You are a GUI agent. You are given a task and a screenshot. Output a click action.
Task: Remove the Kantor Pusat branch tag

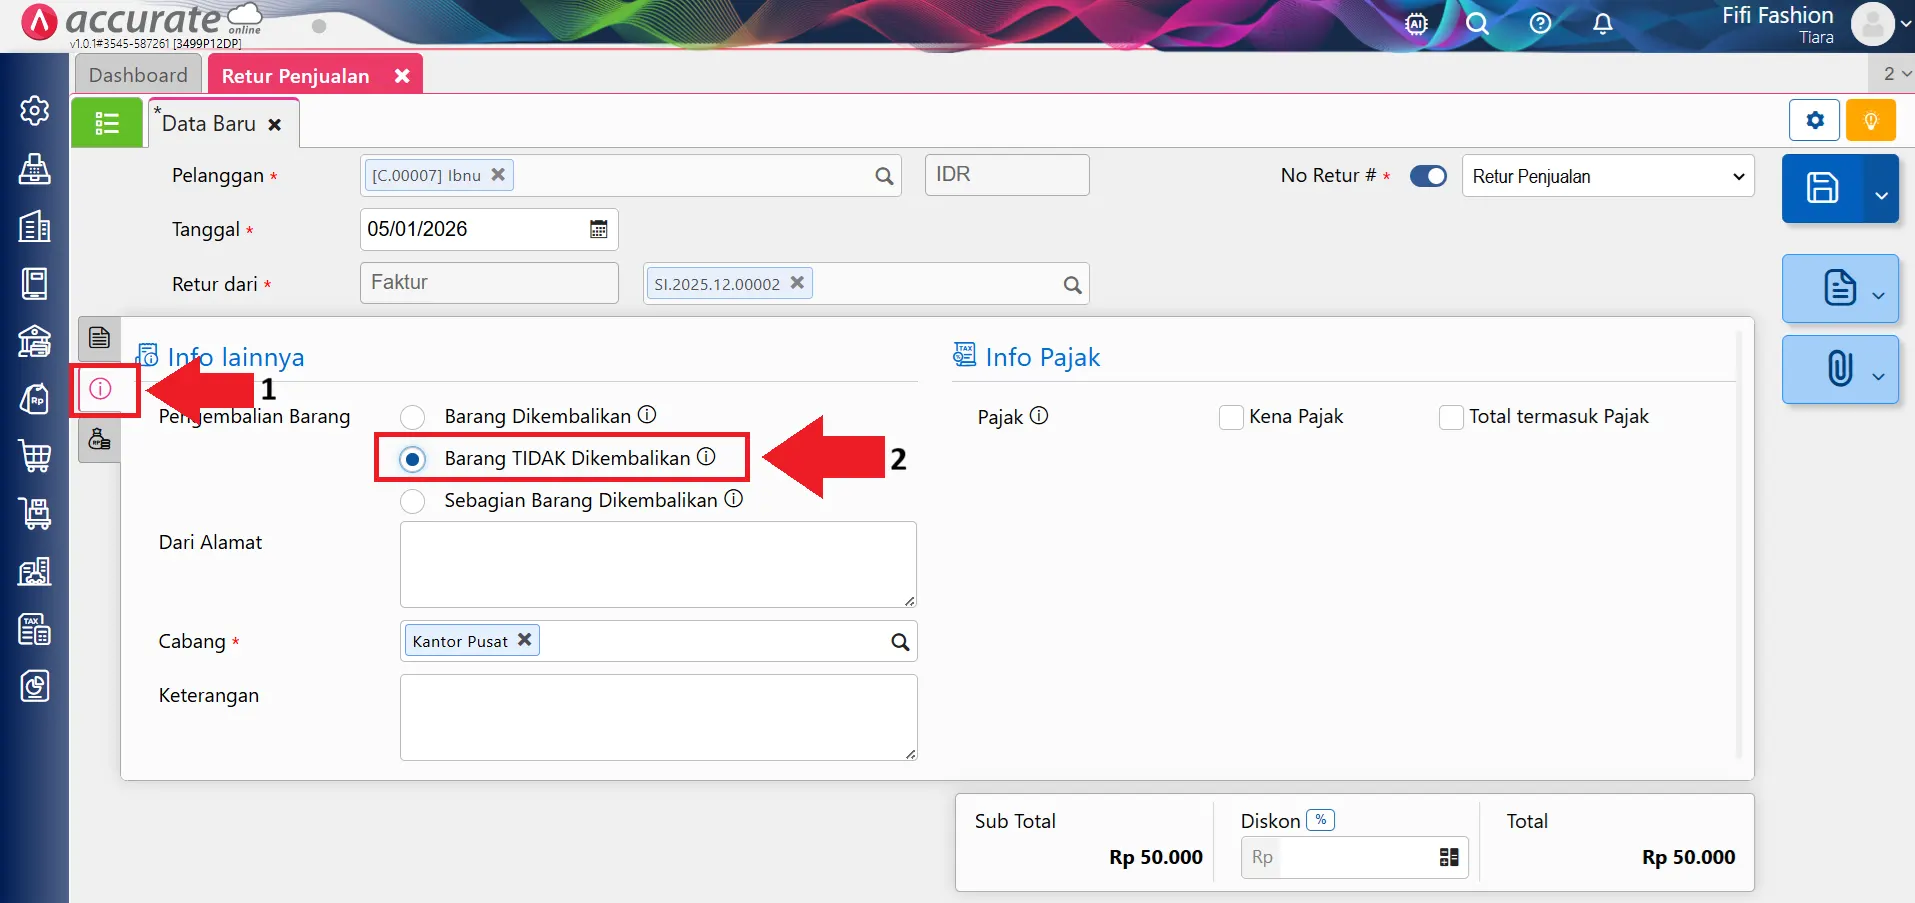tap(524, 640)
